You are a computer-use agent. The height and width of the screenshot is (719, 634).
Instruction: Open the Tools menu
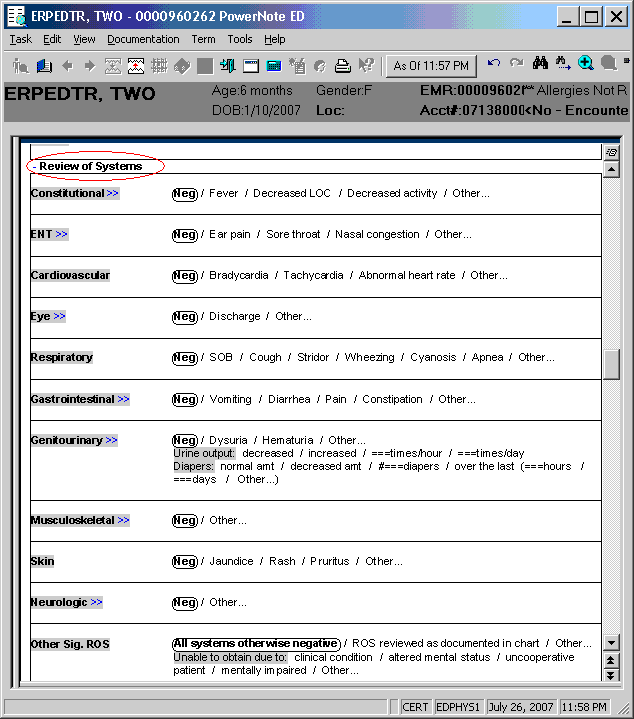pyautogui.click(x=240, y=39)
